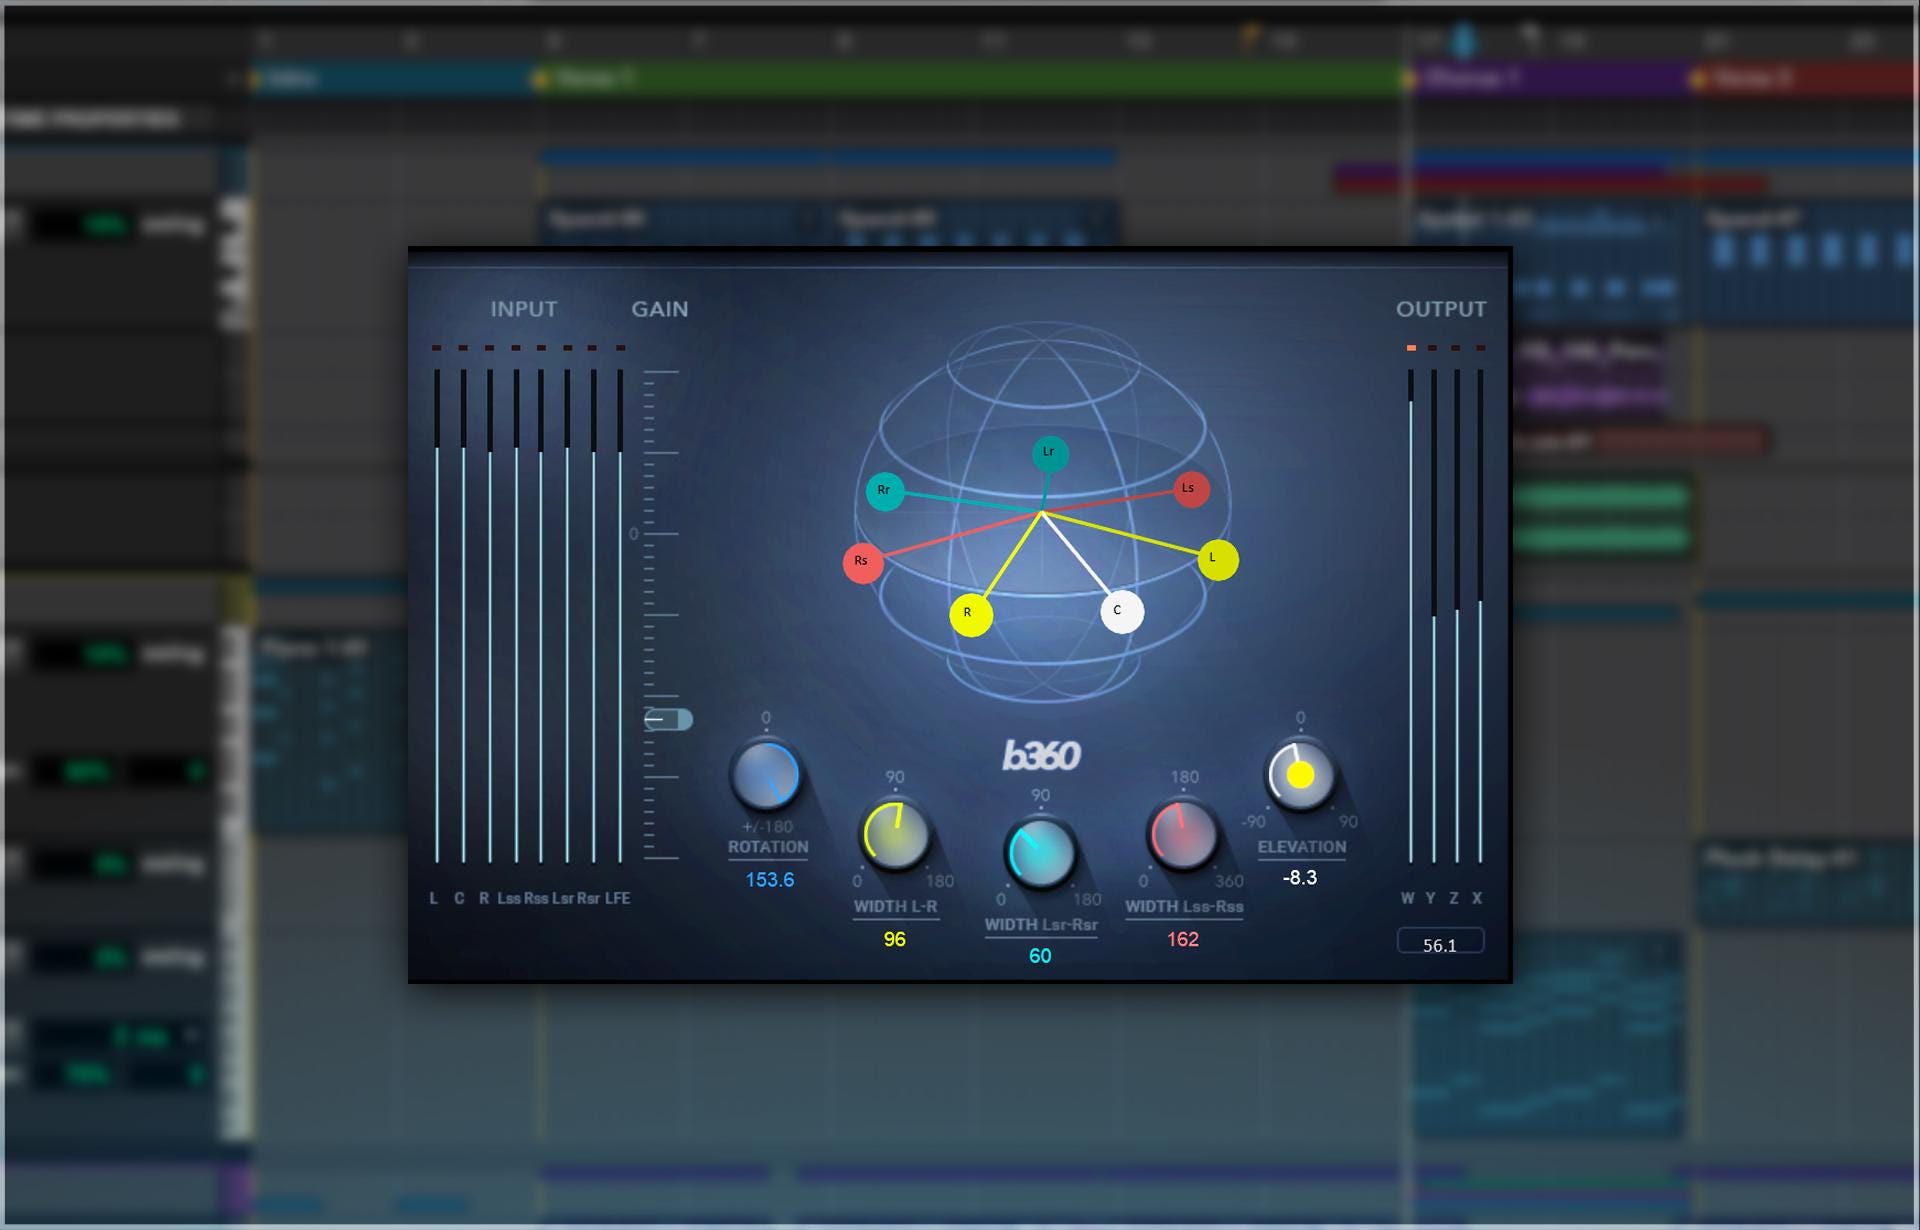Click the WIDTH L-R label
This screenshot has width=1920, height=1230.
[x=895, y=907]
